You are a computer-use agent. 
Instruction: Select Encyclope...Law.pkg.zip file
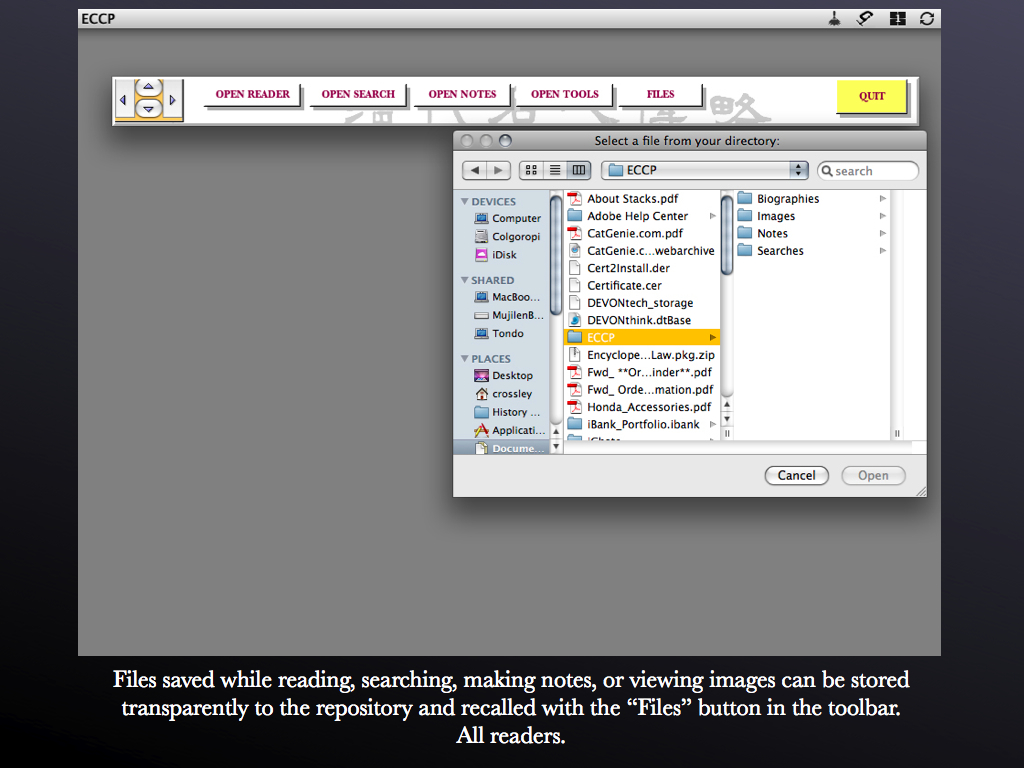643,355
